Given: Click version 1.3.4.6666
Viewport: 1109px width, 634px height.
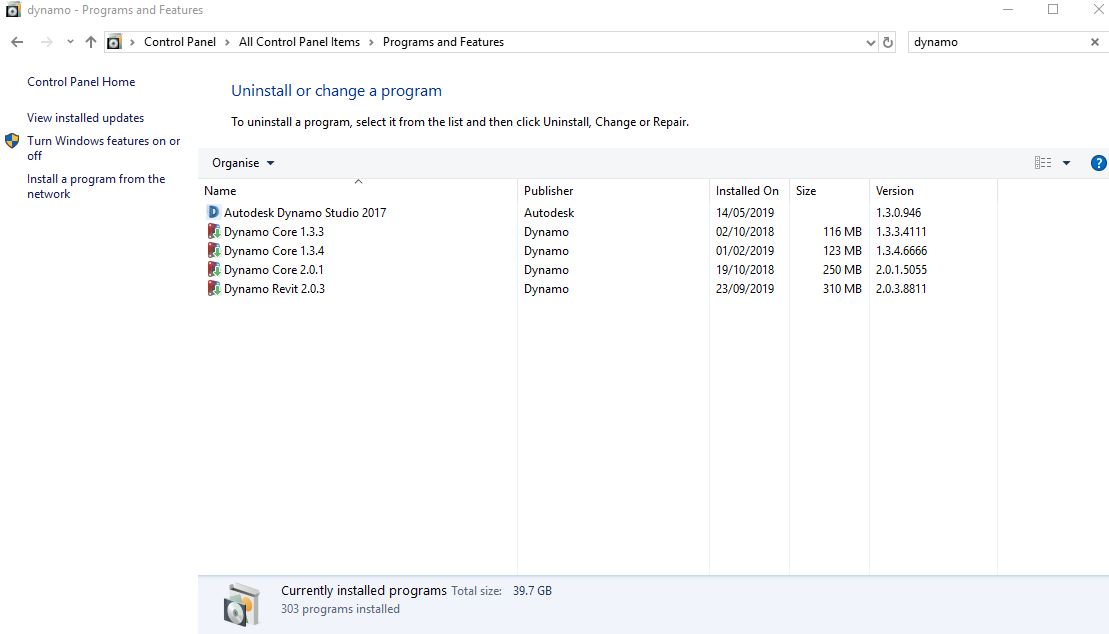Looking at the screenshot, I should pos(901,250).
